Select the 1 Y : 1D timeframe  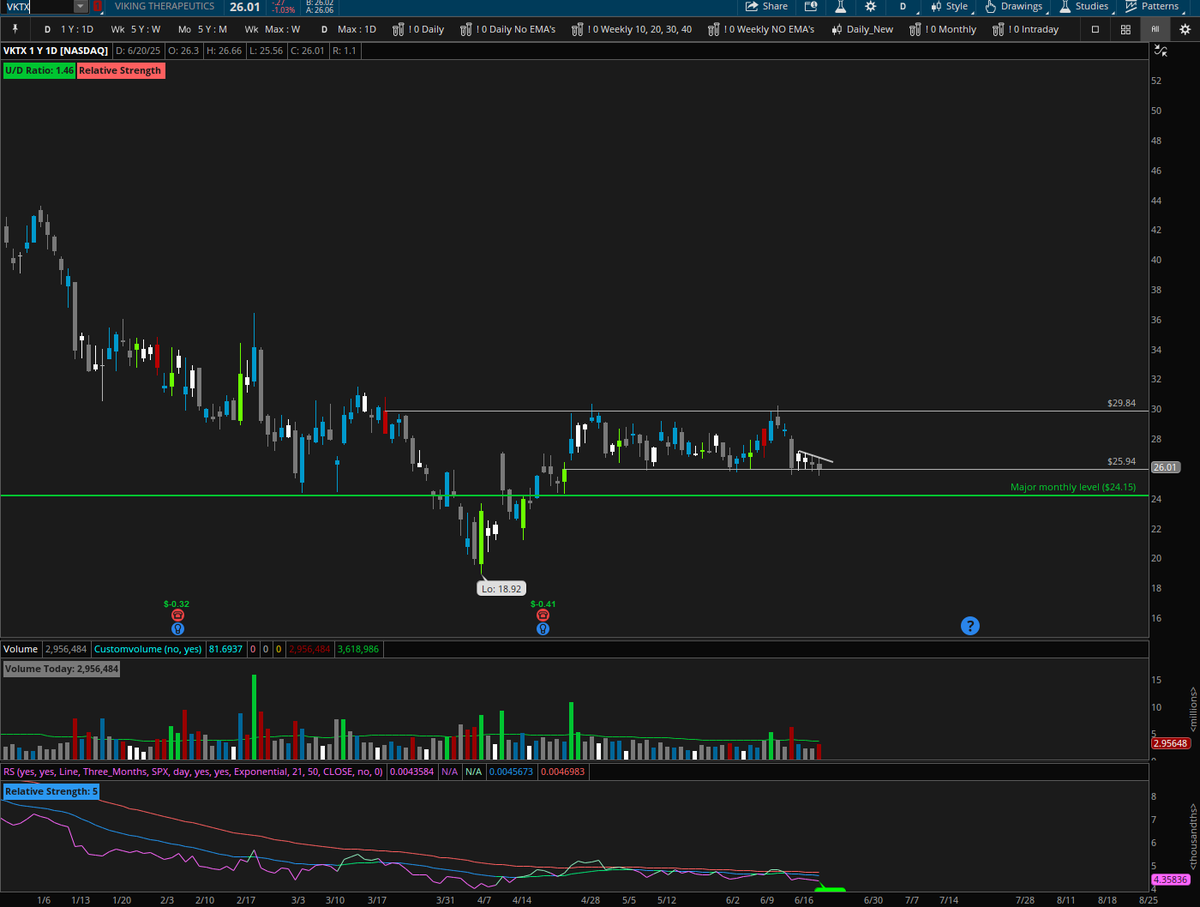click(x=70, y=29)
